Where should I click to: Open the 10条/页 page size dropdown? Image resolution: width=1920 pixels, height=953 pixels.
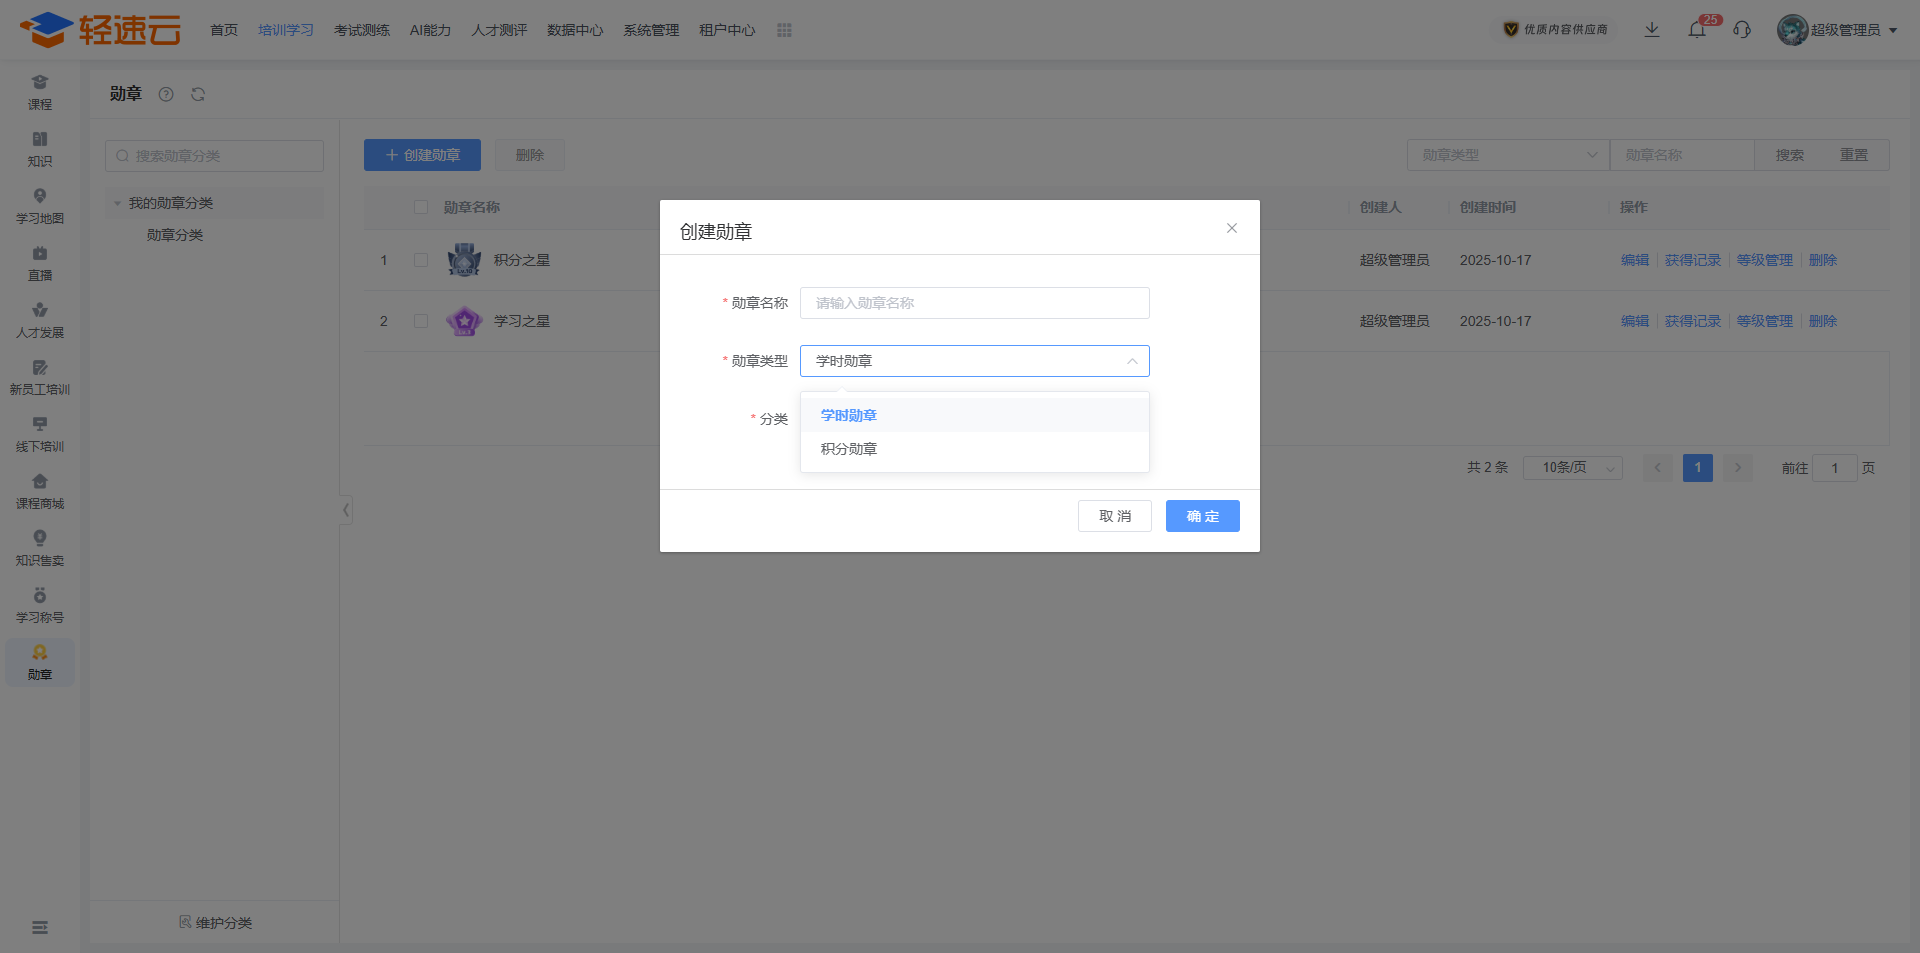tap(1572, 468)
